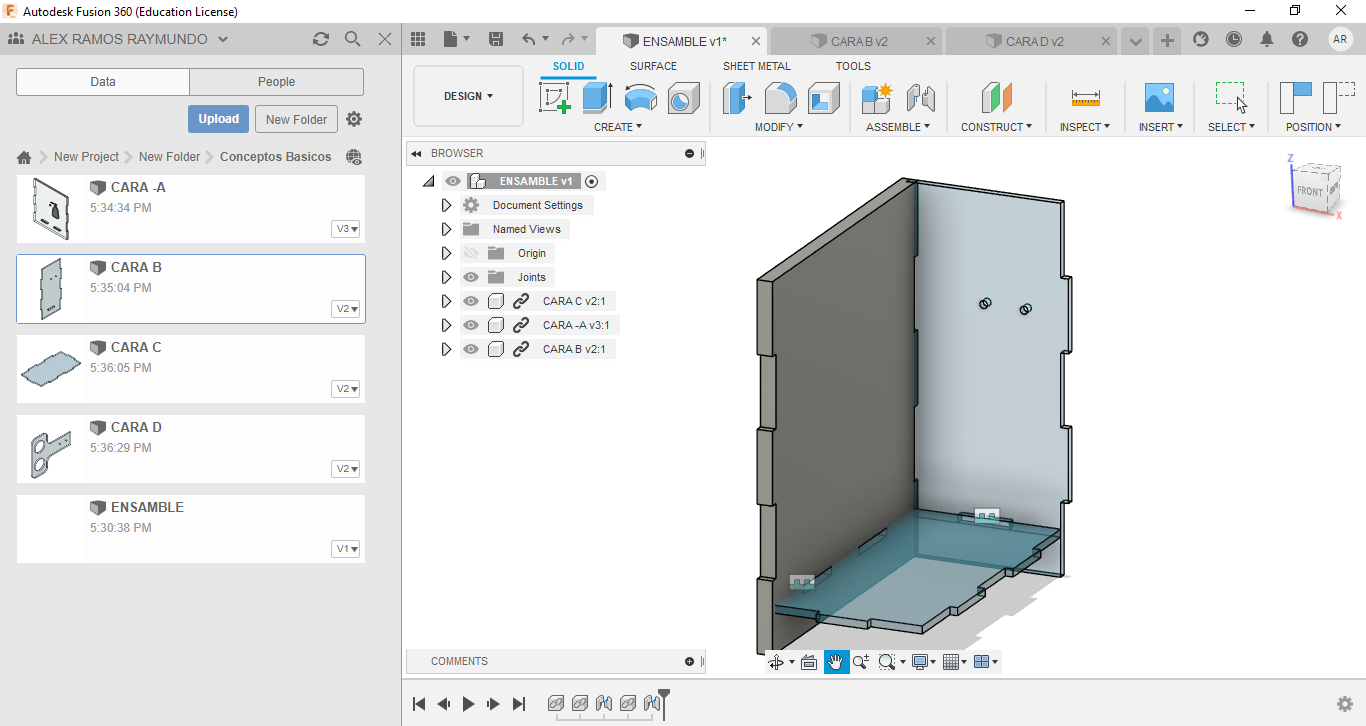
Task: Open the Show Data Panel grid icon
Action: (x=418, y=39)
